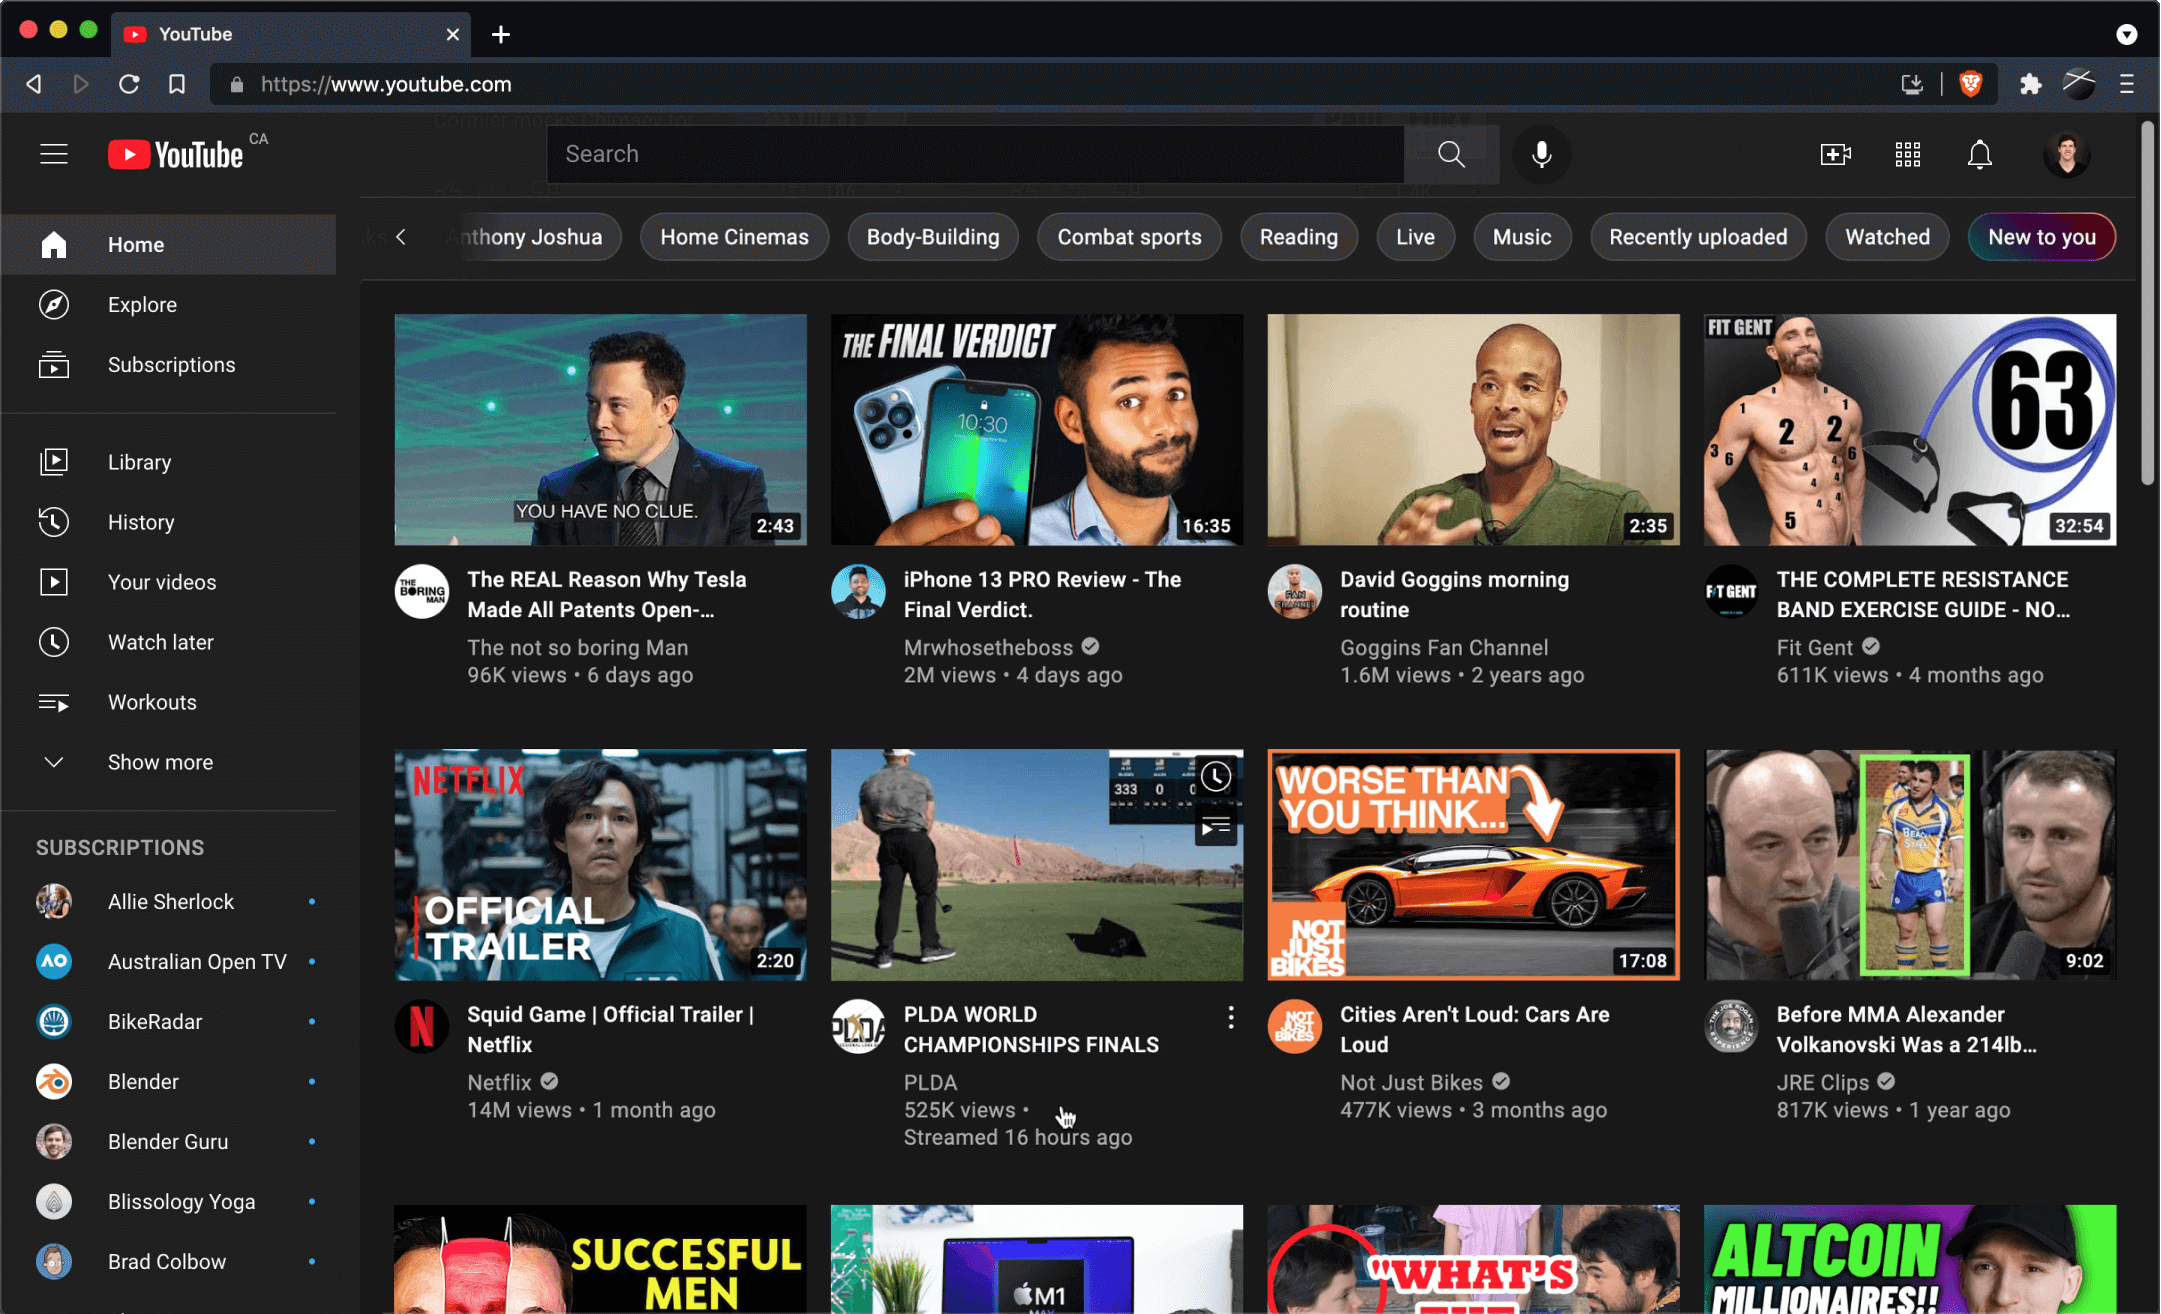2161x1314 pixels.
Task: Click the voice search microphone icon
Action: pos(1541,154)
